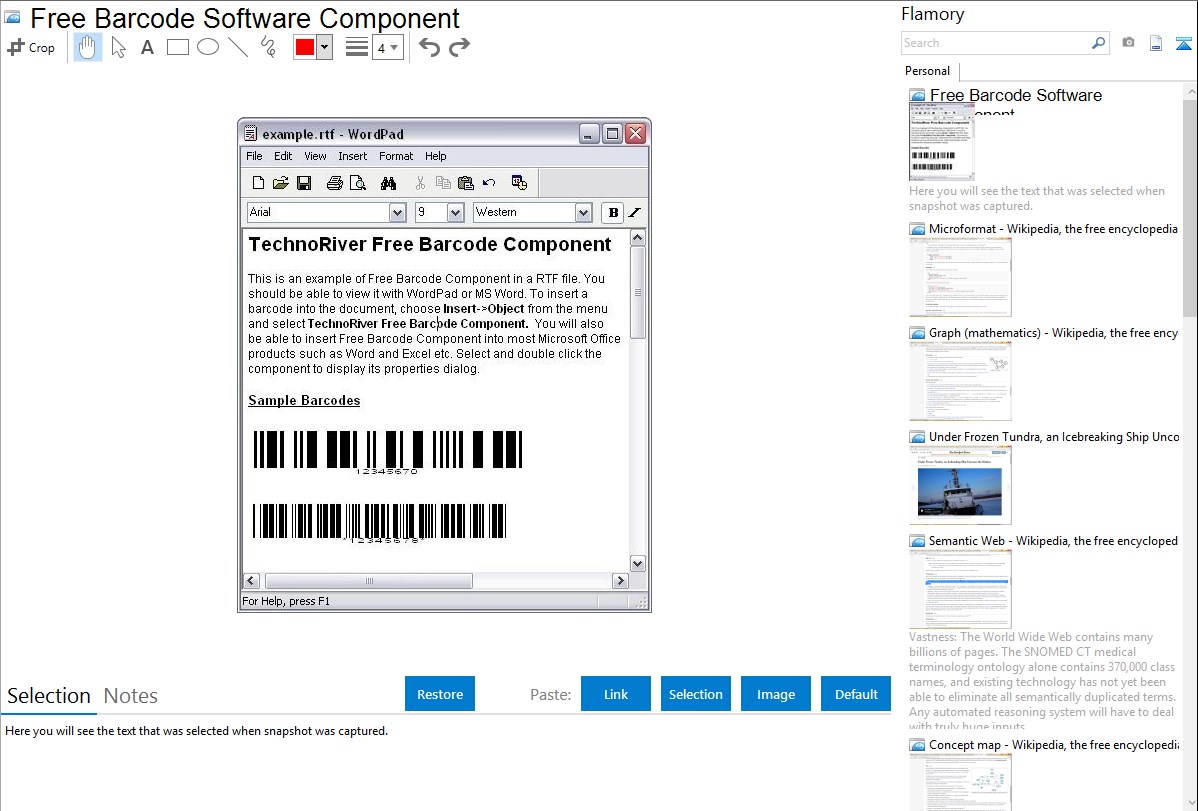Open the Under Frozen Tundra snapshot thumbnail

[x=960, y=485]
